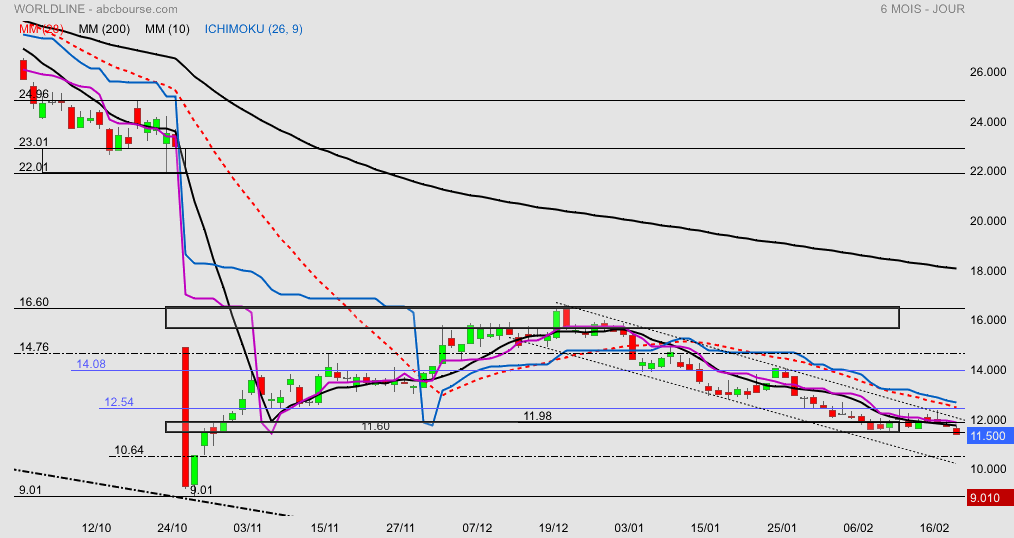The height and width of the screenshot is (538, 1014).
Task: Click the 22.000 price axis value
Action: (x=988, y=171)
